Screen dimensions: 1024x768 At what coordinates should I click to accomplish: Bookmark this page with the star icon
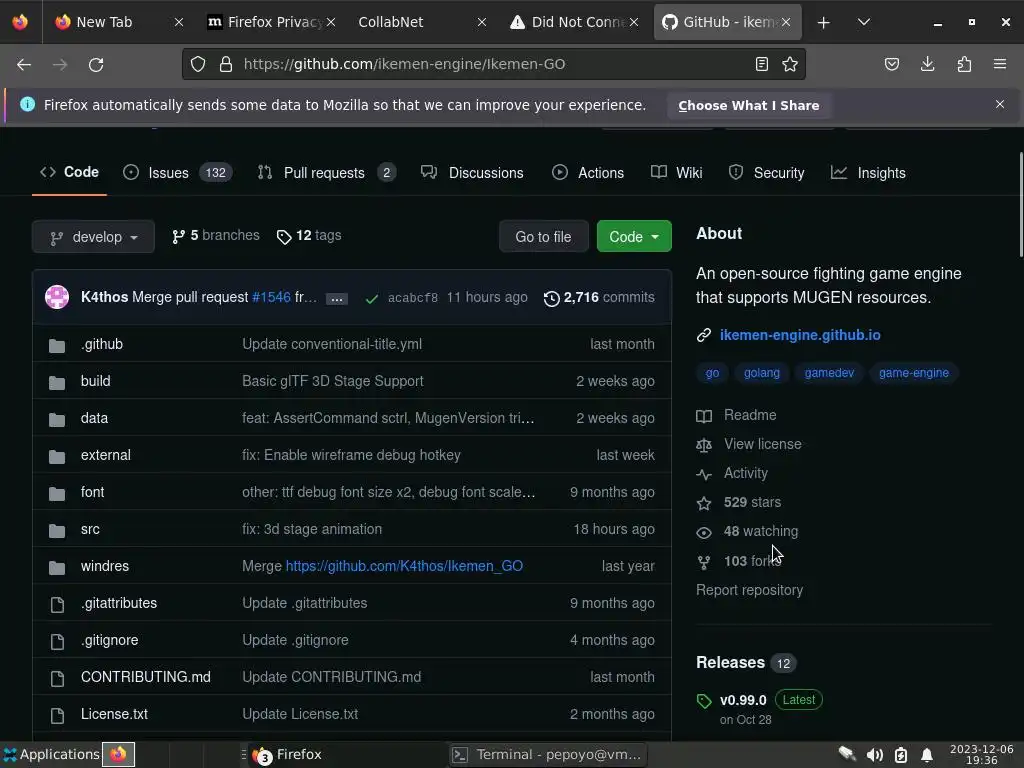(790, 64)
